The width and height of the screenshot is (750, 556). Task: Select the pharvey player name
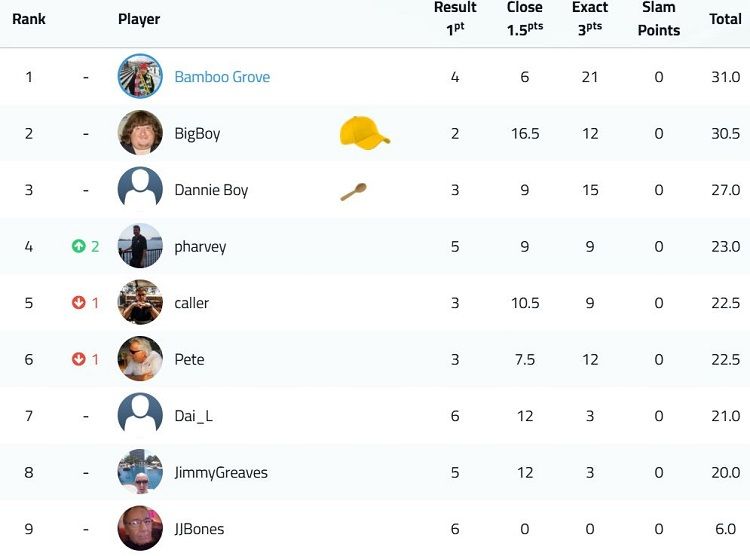[x=200, y=247]
